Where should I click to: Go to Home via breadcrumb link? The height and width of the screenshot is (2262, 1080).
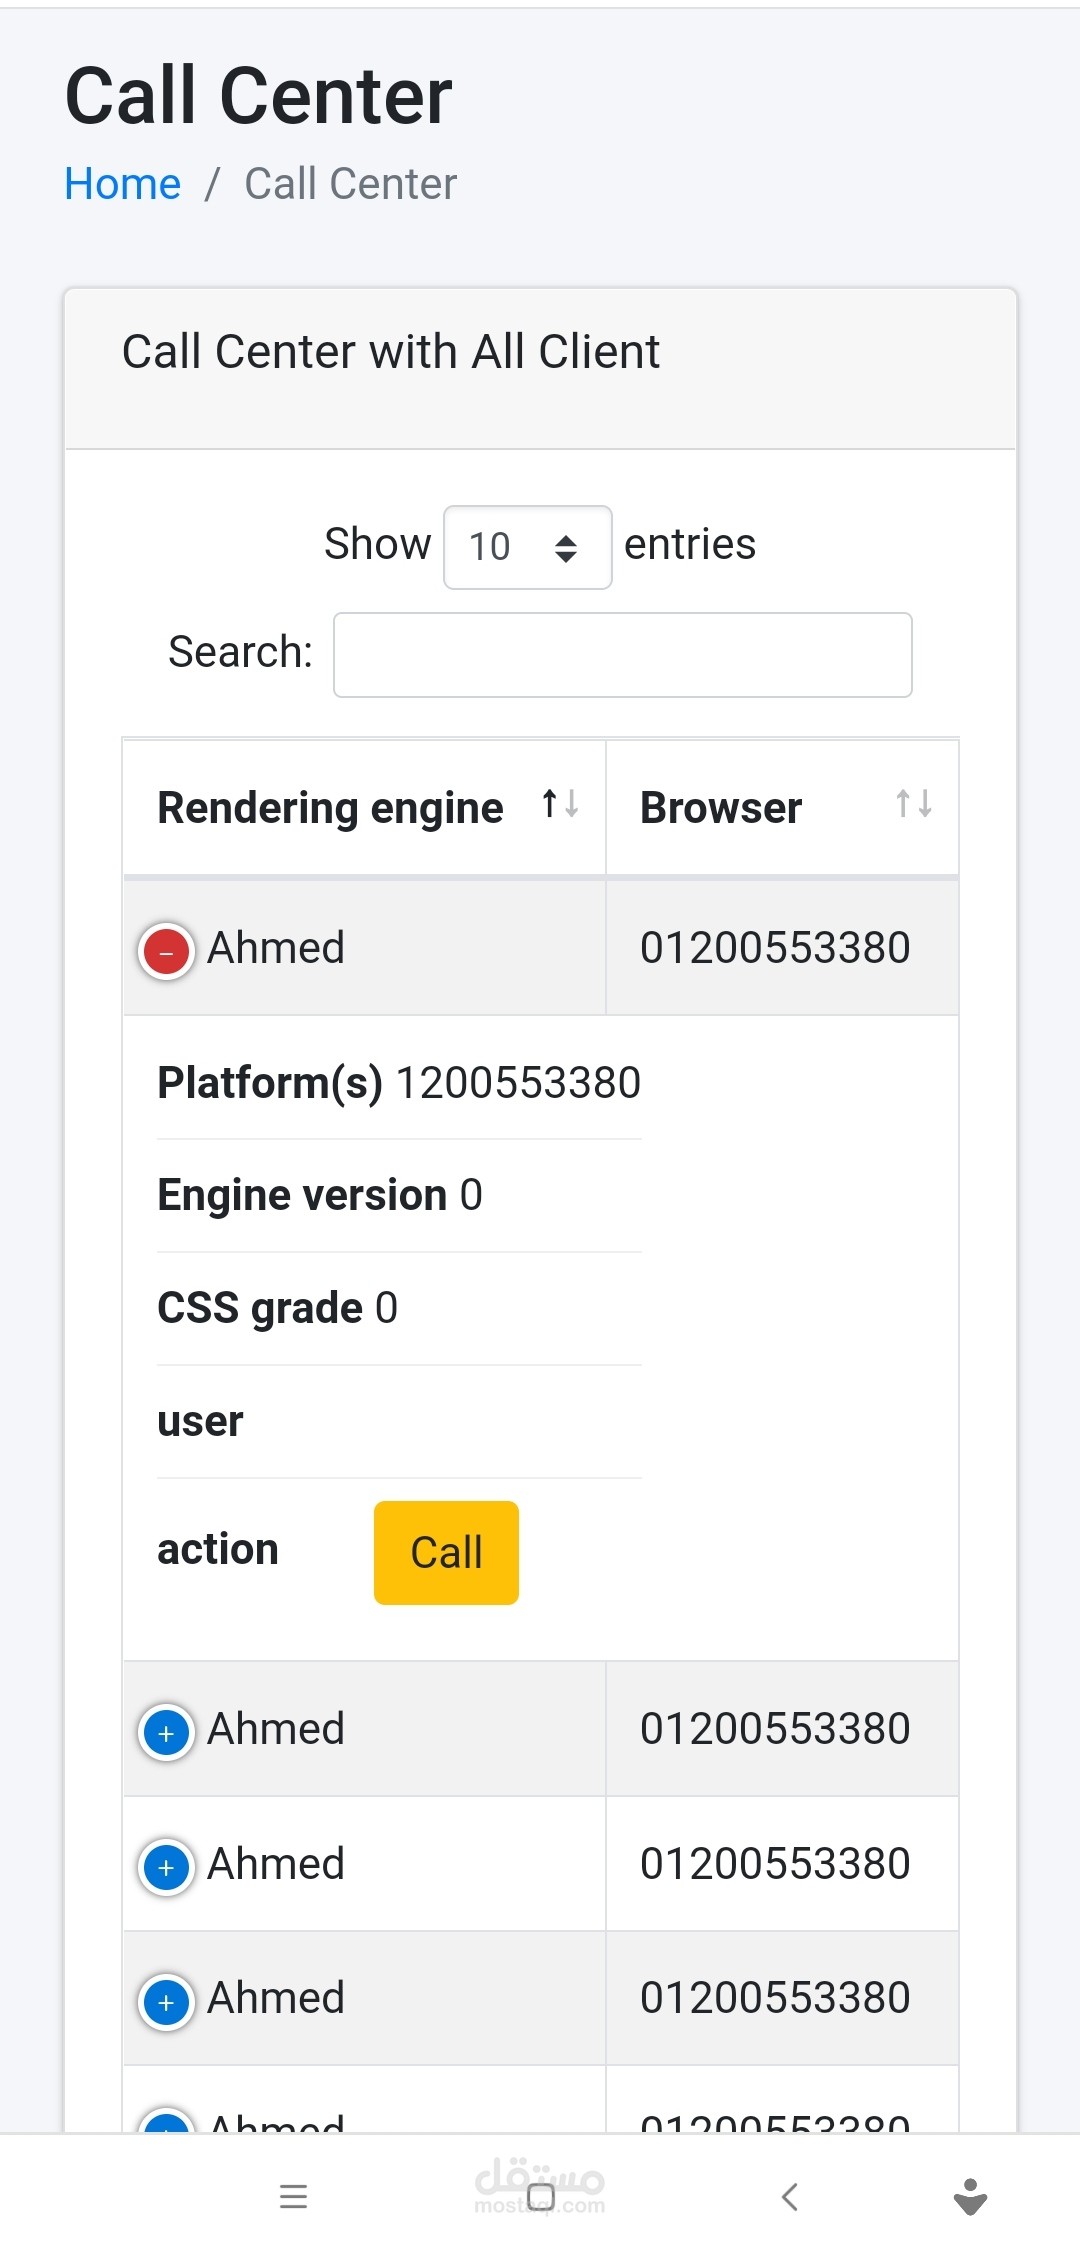122,184
